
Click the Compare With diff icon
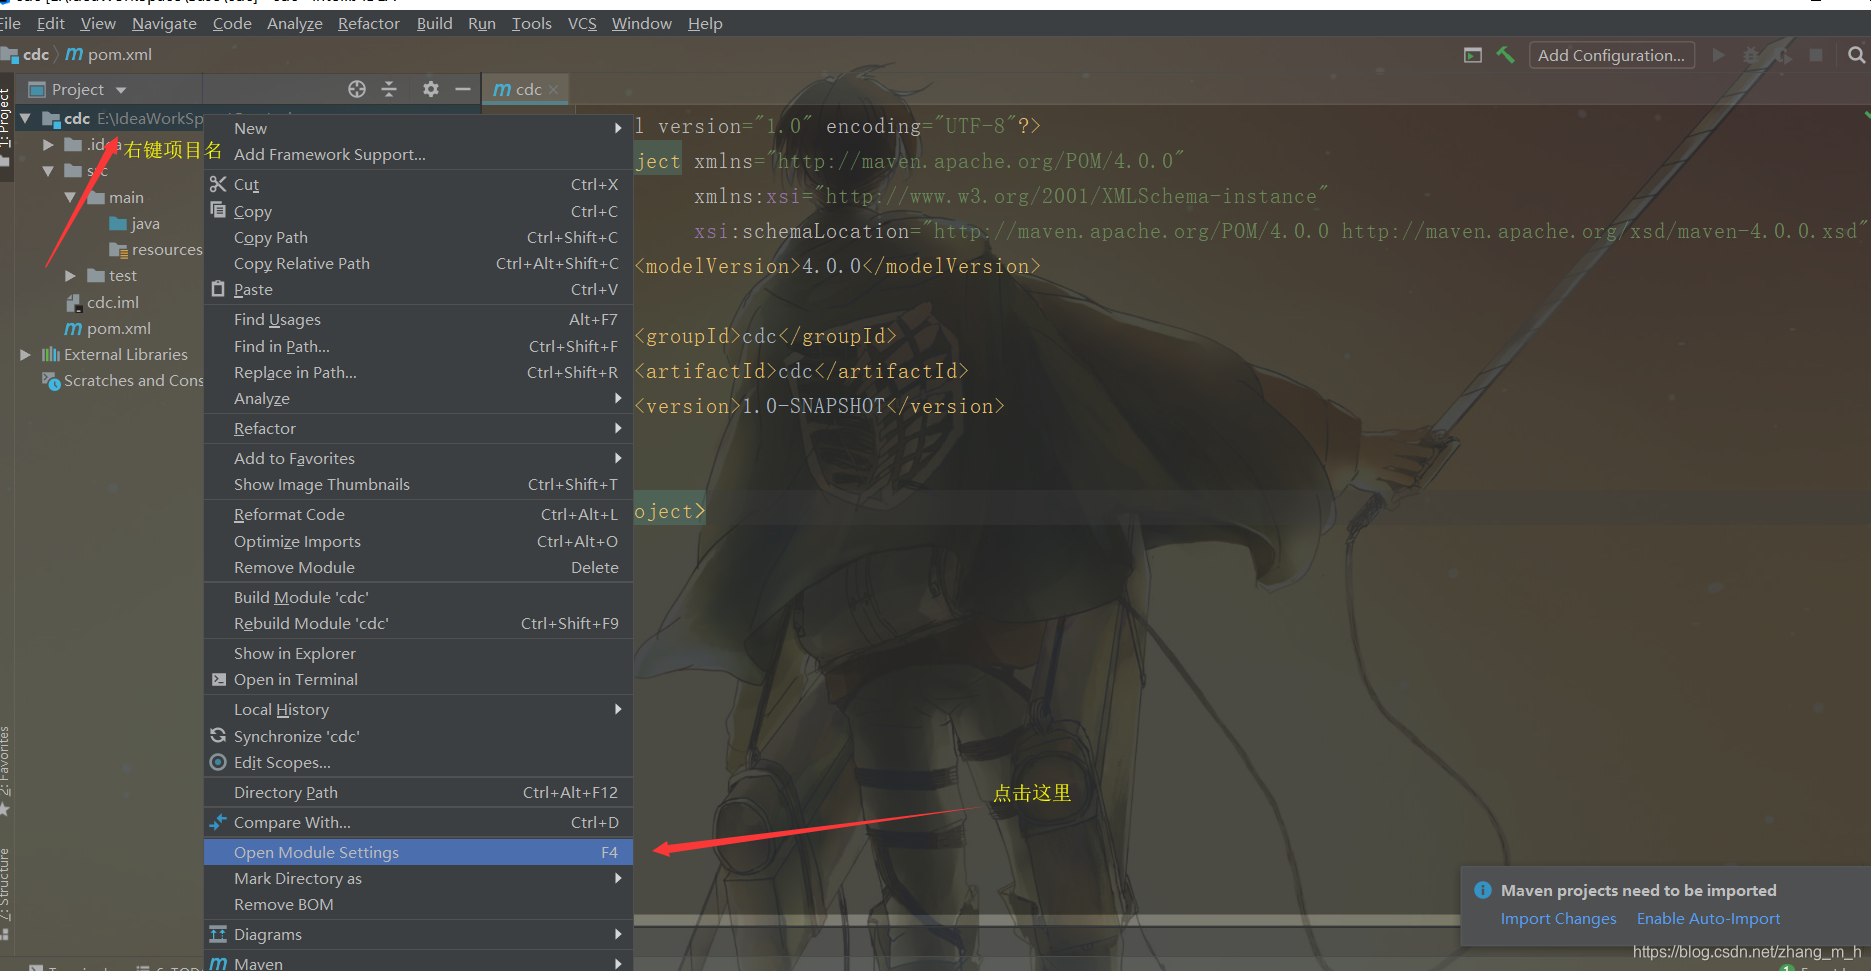(218, 822)
